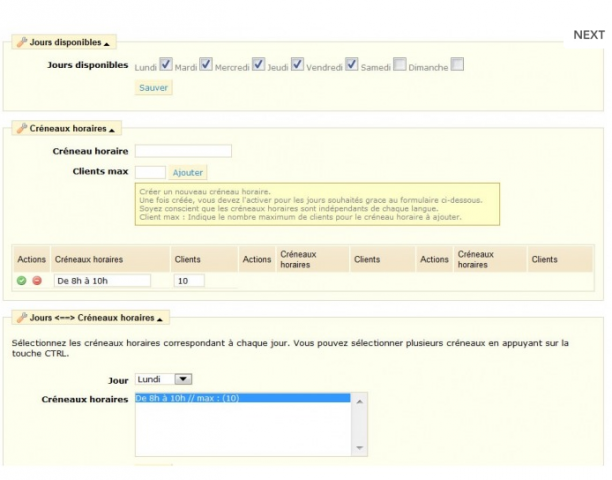The height and width of the screenshot is (480, 612).
Task: Click the Clients field containing 10
Action: coord(189,281)
